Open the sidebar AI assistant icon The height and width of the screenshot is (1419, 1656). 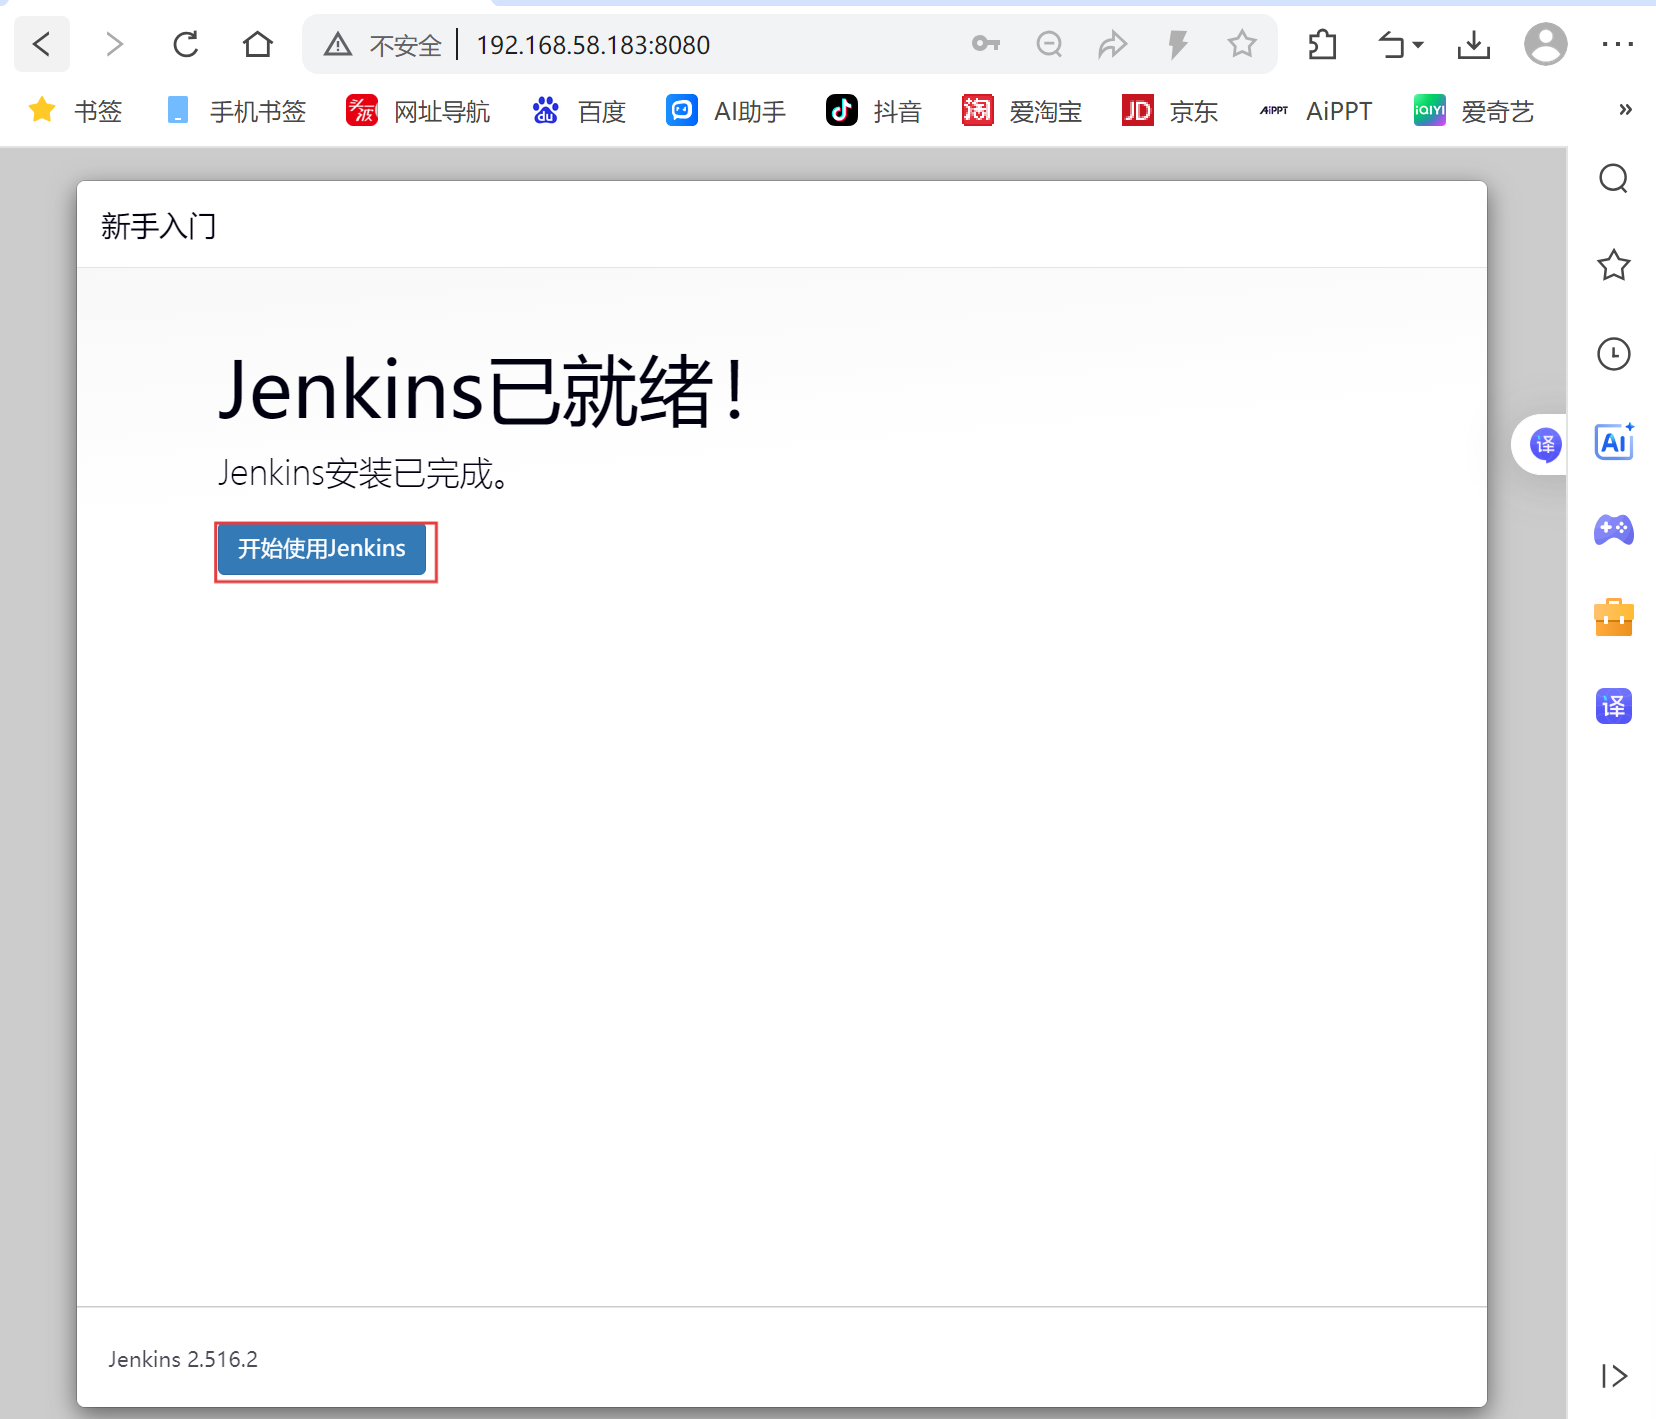point(1614,441)
